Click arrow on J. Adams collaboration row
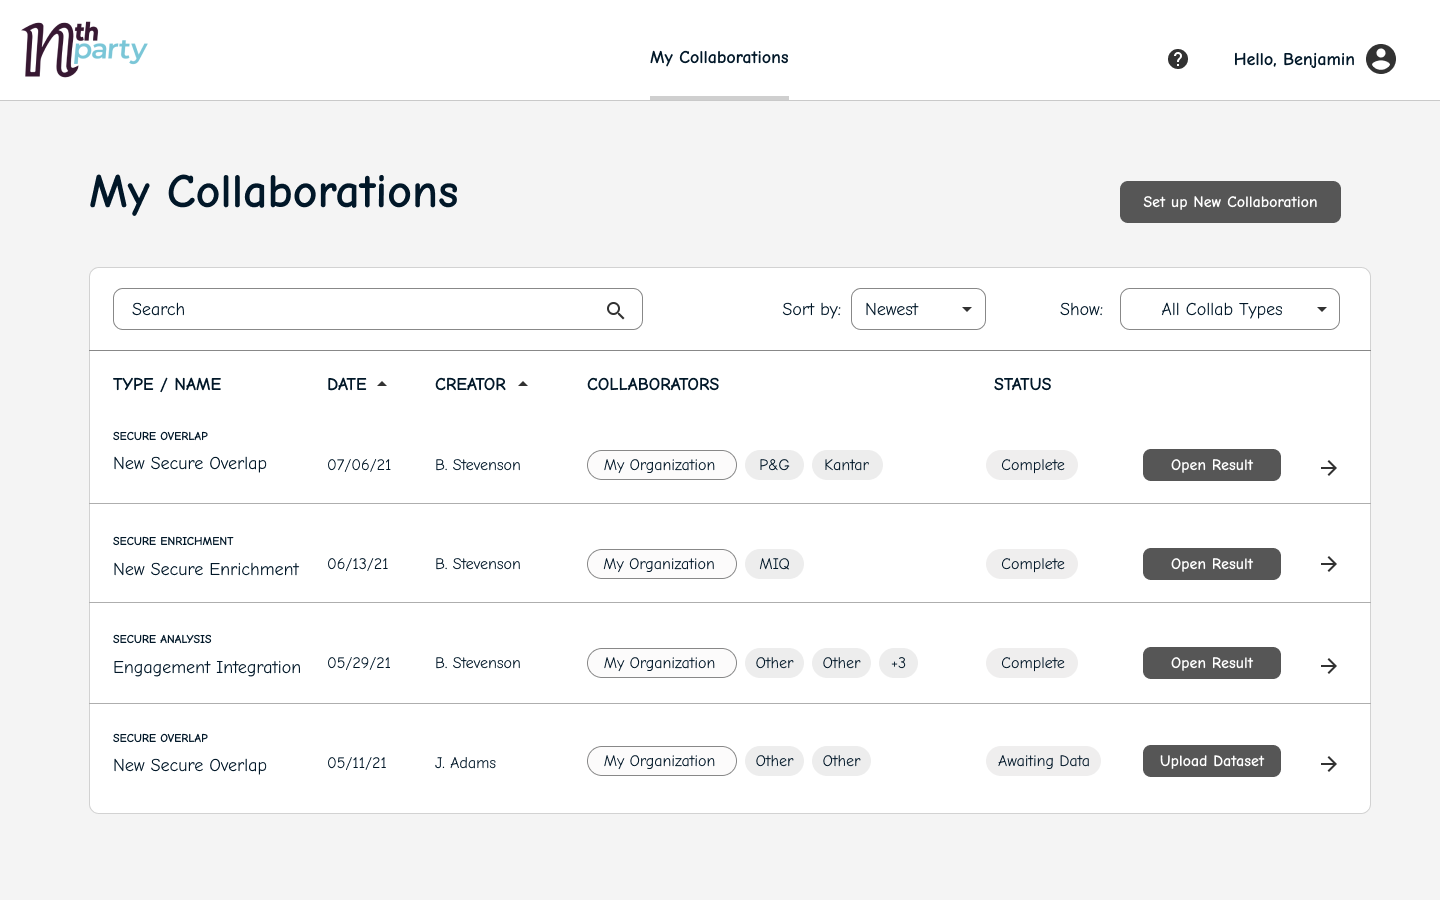Viewport: 1440px width, 900px height. (1328, 764)
